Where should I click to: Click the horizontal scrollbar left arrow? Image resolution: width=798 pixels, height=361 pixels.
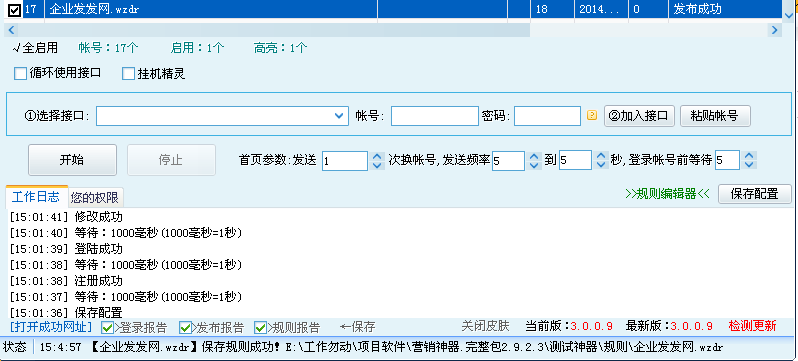[x=11, y=30]
